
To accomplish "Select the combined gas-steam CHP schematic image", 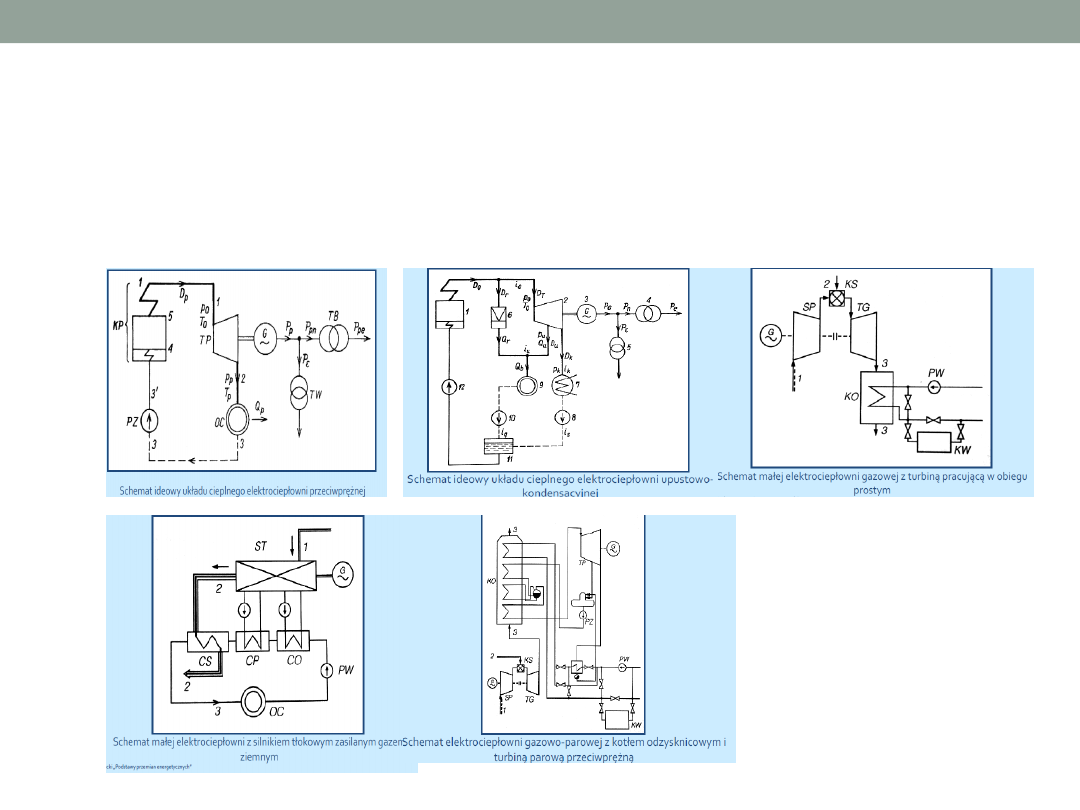I will point(563,625).
